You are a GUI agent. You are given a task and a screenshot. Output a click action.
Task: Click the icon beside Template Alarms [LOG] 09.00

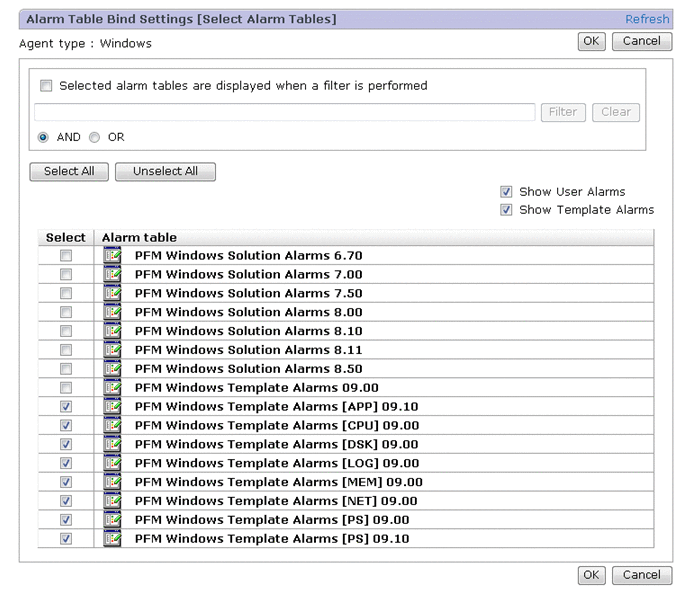coord(112,463)
